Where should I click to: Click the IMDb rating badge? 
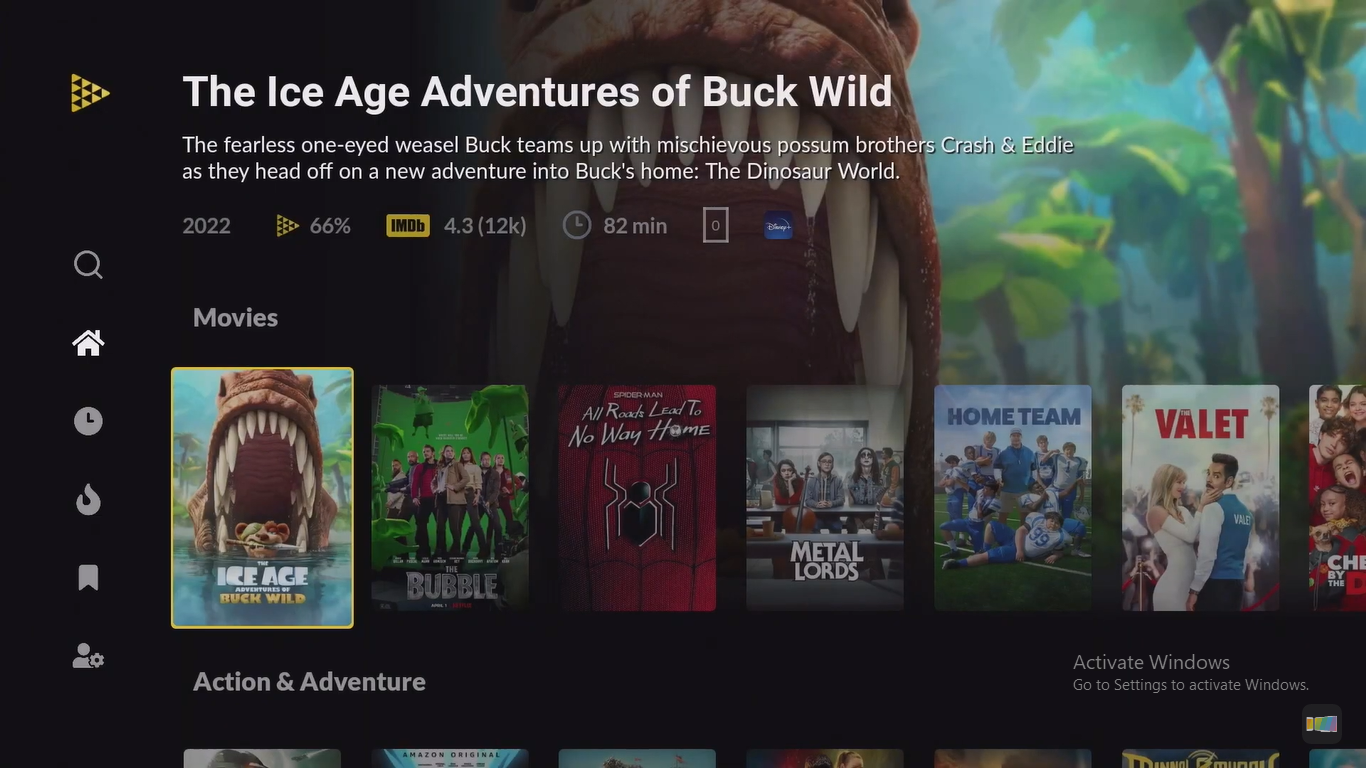(408, 226)
